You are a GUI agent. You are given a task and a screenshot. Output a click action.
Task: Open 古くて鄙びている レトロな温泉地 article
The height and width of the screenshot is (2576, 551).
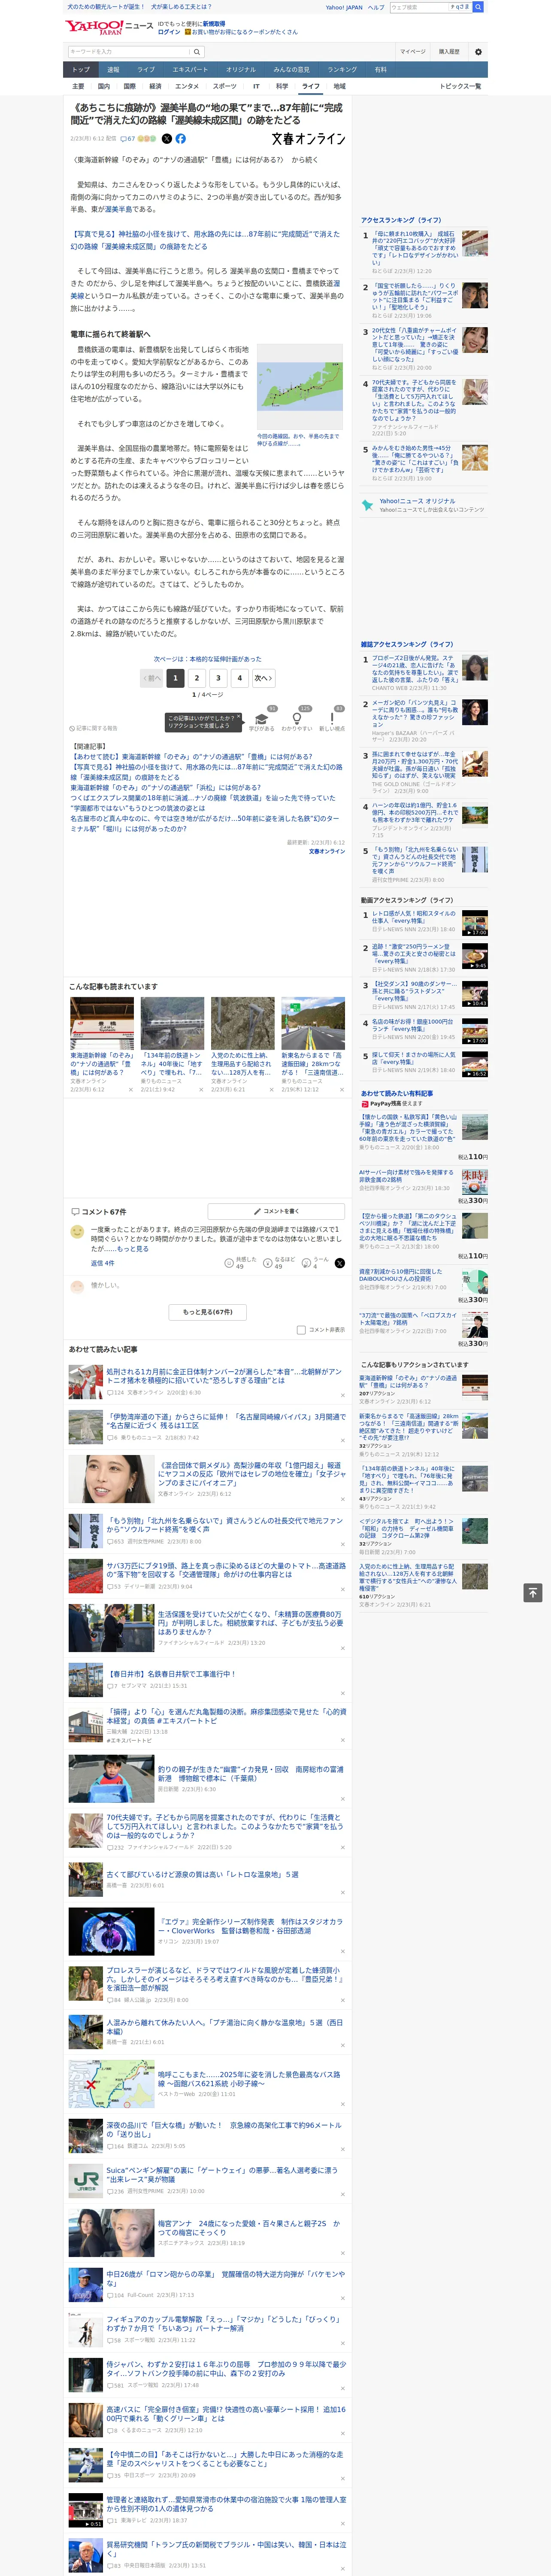202,1875
